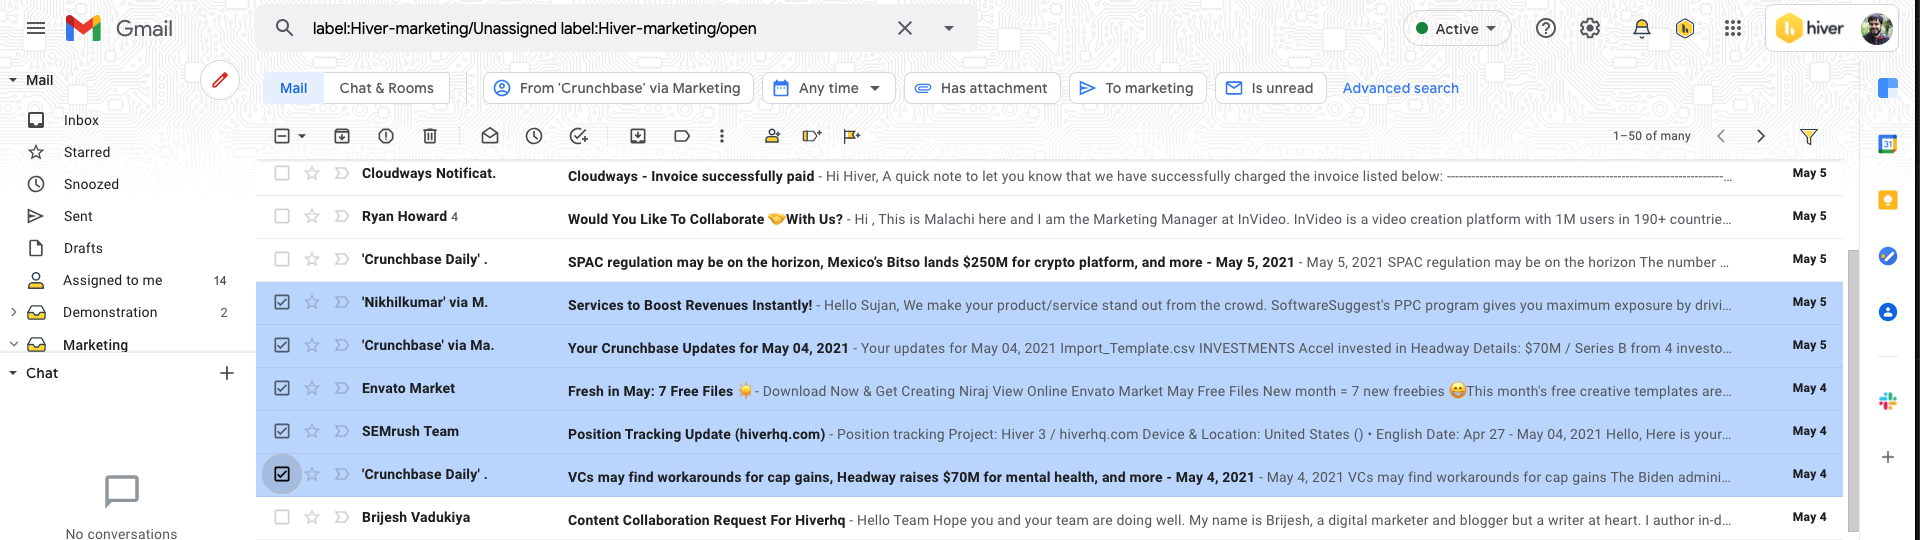The height and width of the screenshot is (540, 1920).
Task: Click the Compose pencil button
Action: point(220,79)
